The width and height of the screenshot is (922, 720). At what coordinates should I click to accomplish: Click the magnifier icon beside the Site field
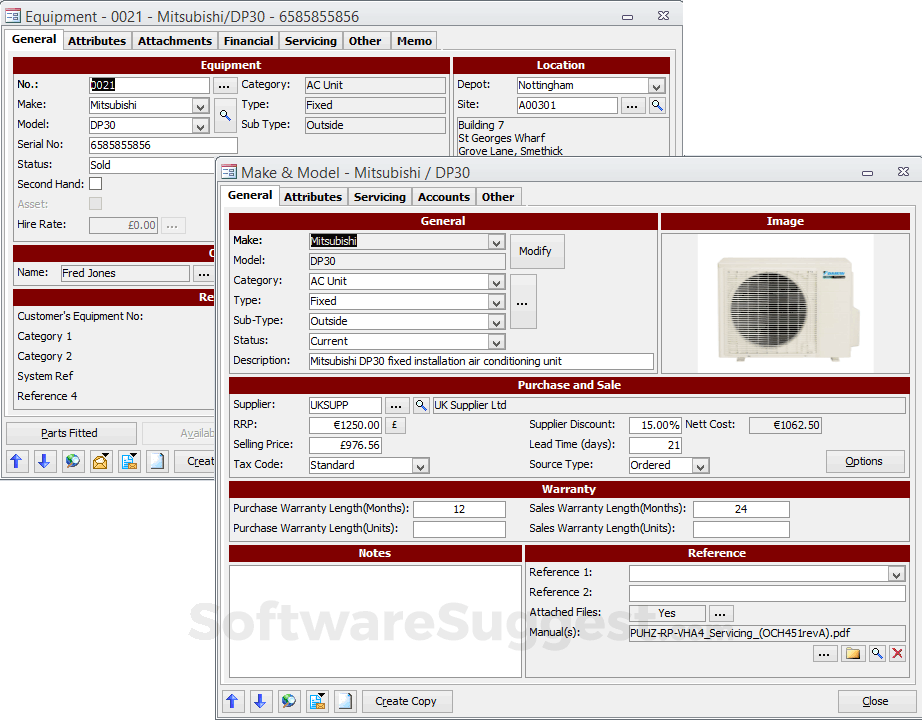click(x=657, y=105)
